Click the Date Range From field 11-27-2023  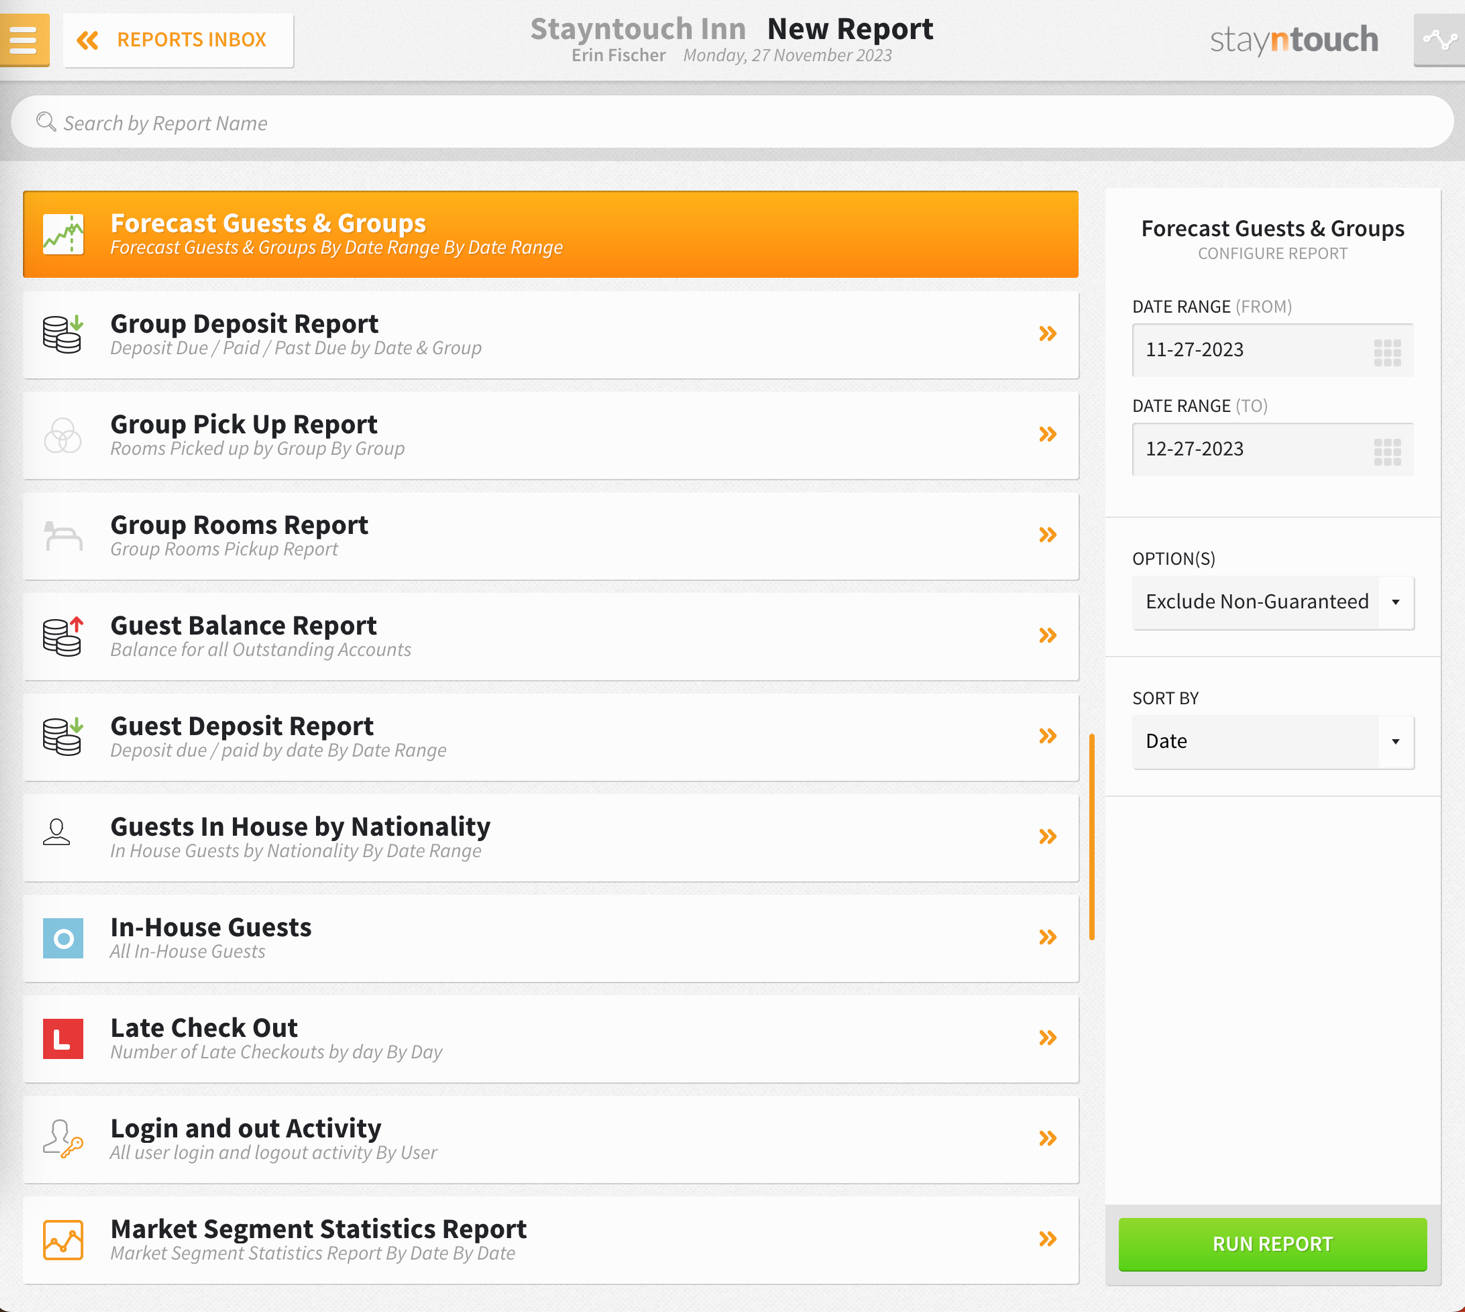1272,350
